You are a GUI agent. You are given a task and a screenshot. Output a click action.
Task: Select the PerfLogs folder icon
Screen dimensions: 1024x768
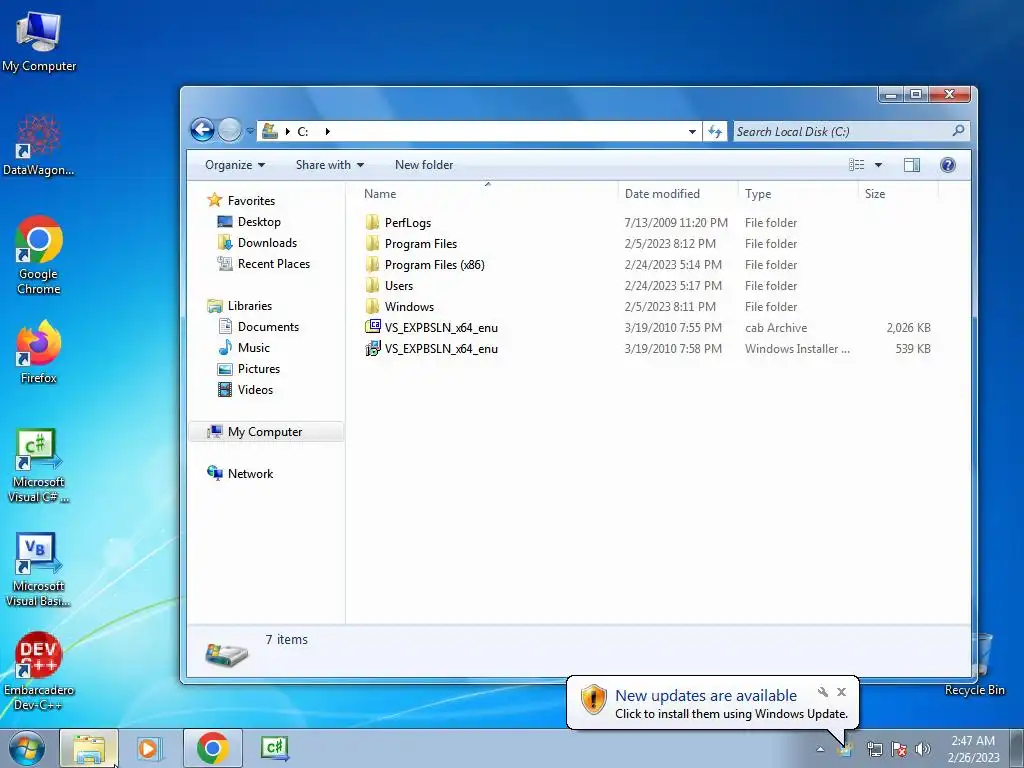point(372,223)
